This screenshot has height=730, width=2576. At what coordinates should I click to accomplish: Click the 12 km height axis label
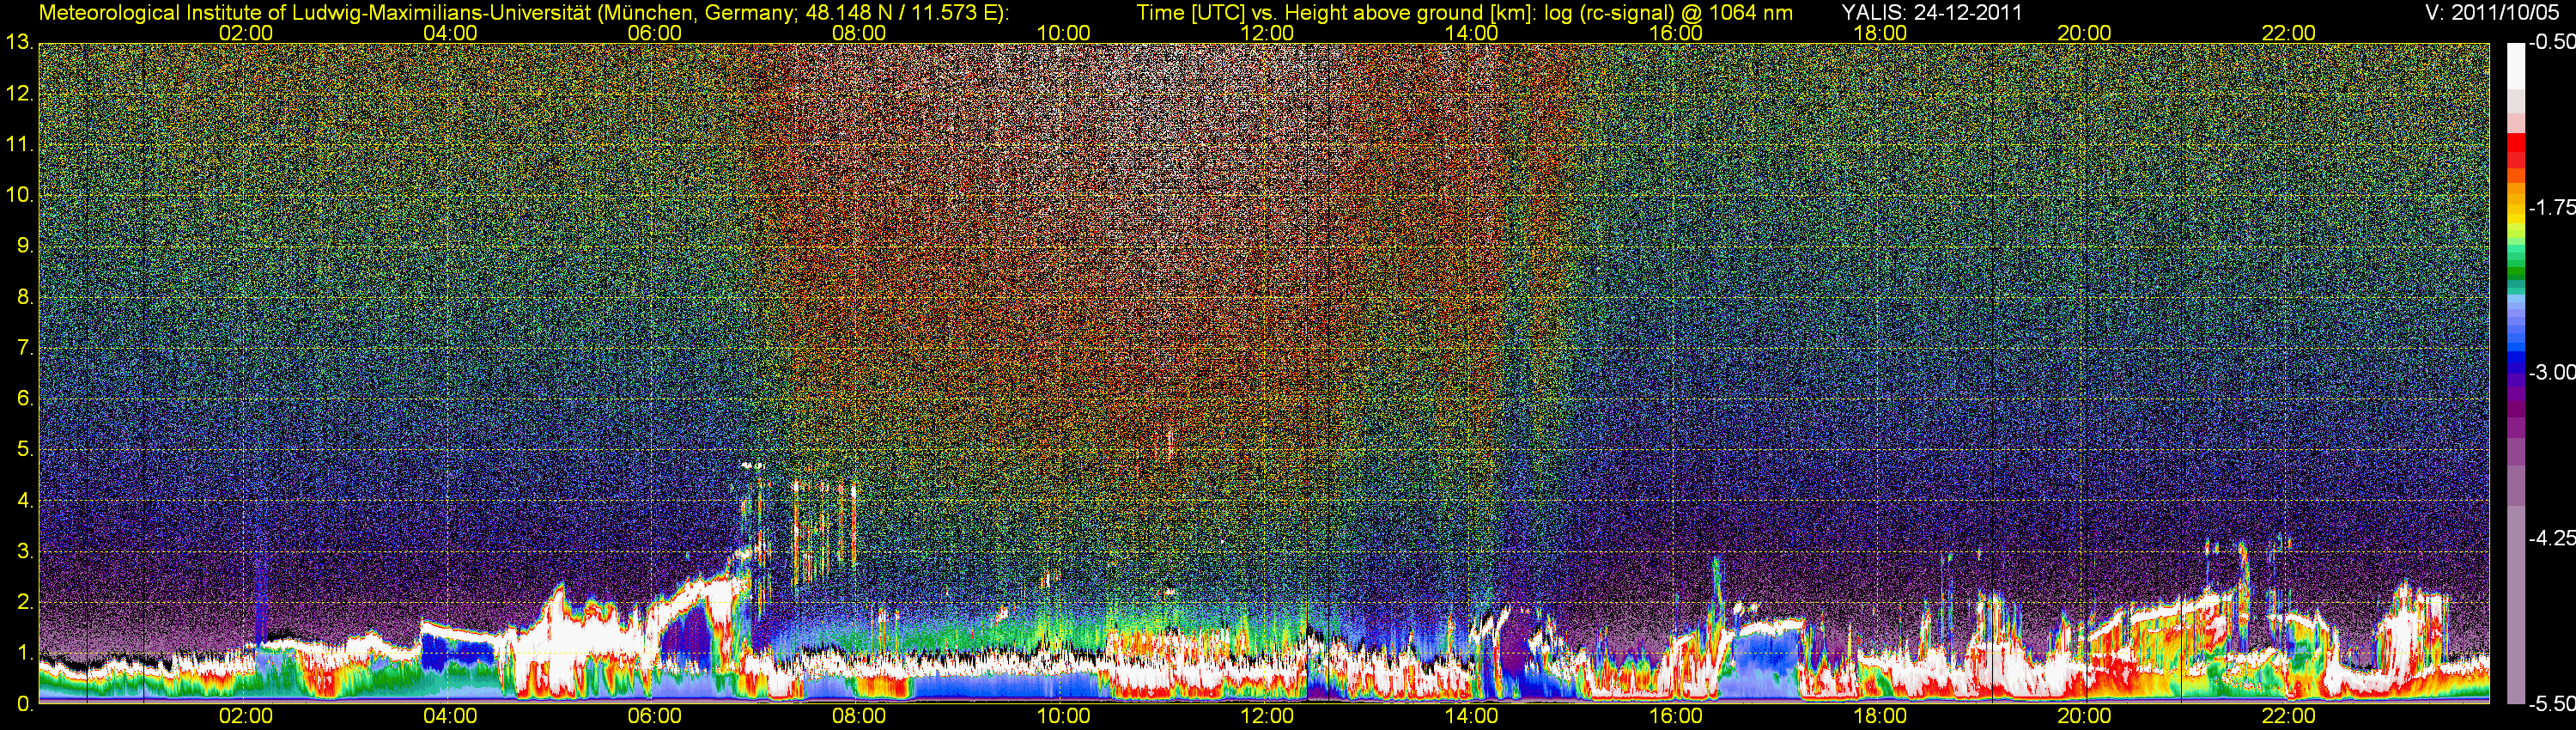(19, 94)
